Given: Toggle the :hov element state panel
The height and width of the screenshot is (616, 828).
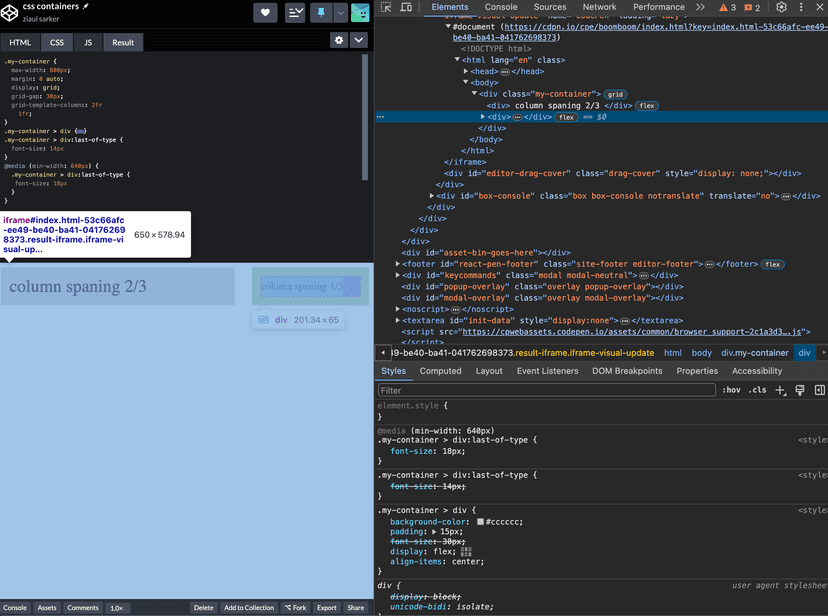Looking at the screenshot, I should tap(732, 390).
